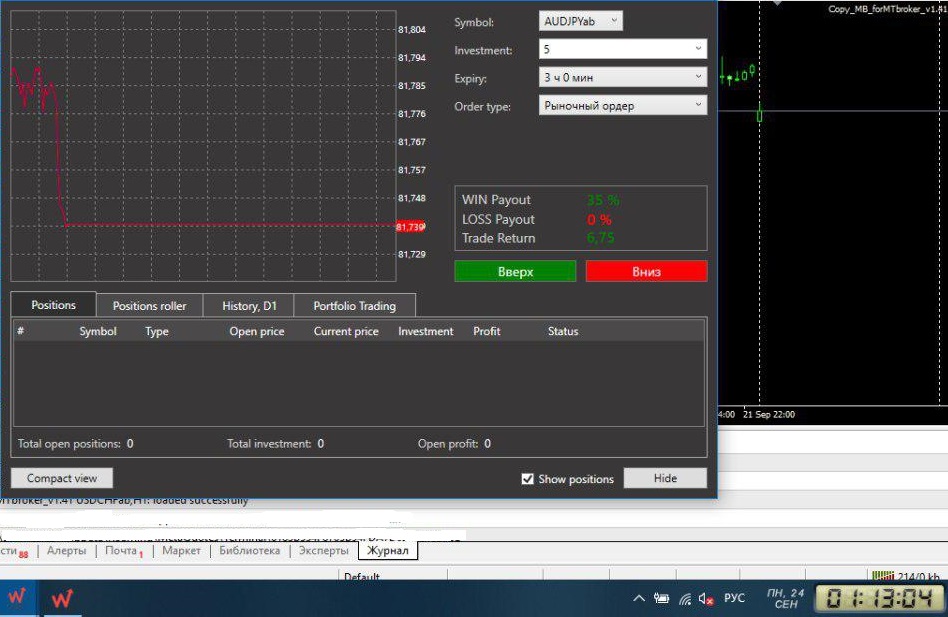Uncheck the Show positions checkbox
Image resolution: width=948 pixels, height=617 pixels.
[x=528, y=479]
